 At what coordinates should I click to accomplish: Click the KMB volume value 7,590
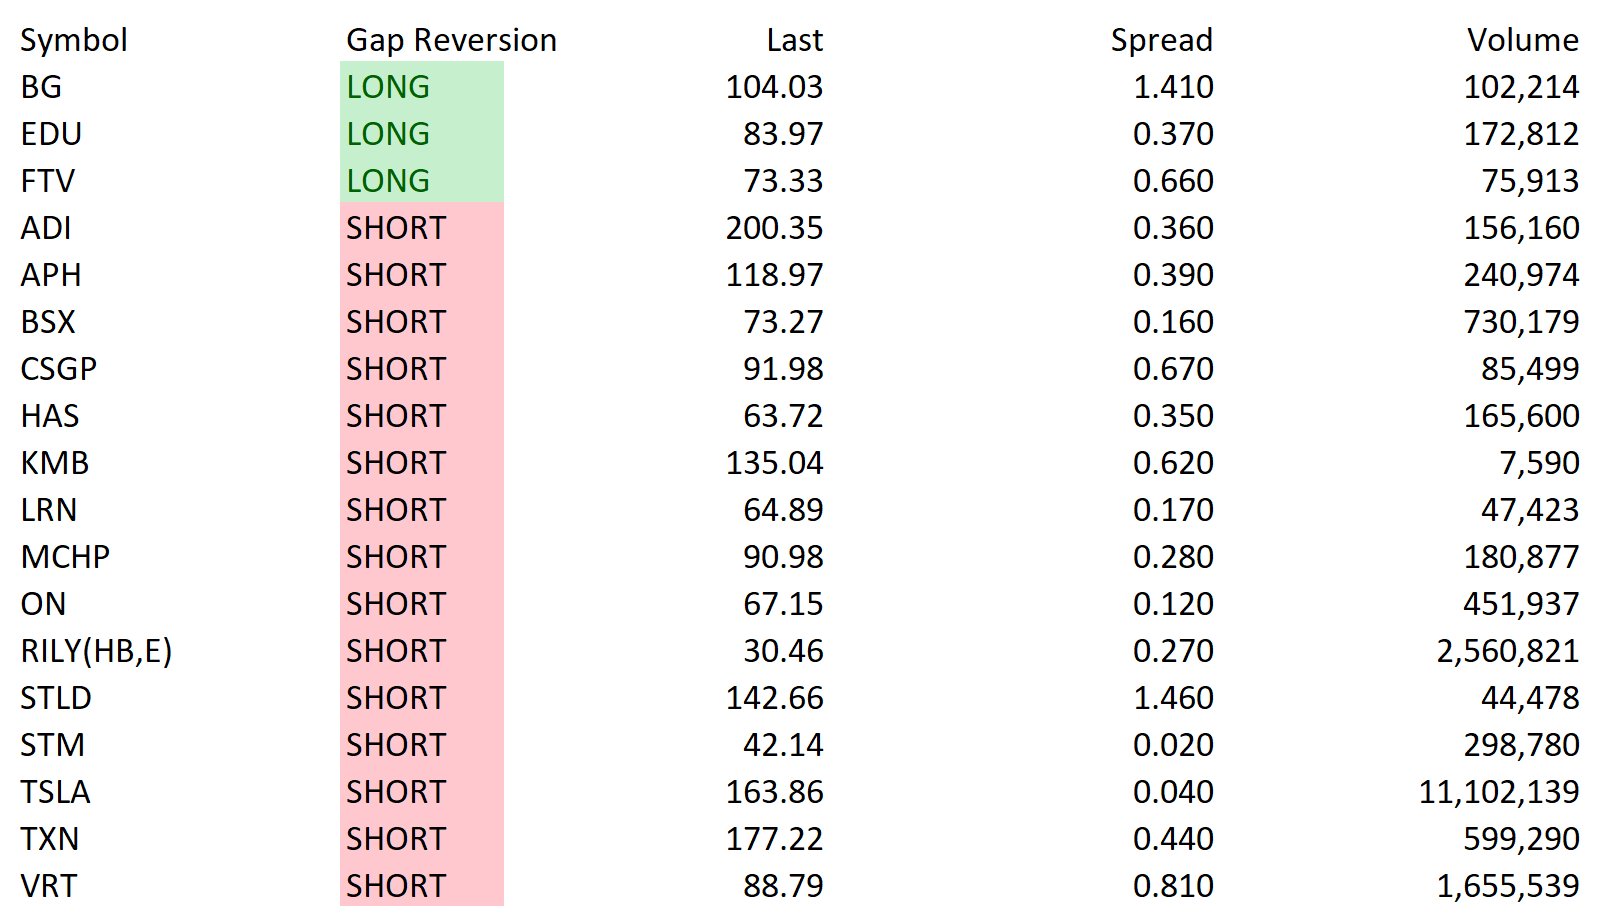(1539, 463)
